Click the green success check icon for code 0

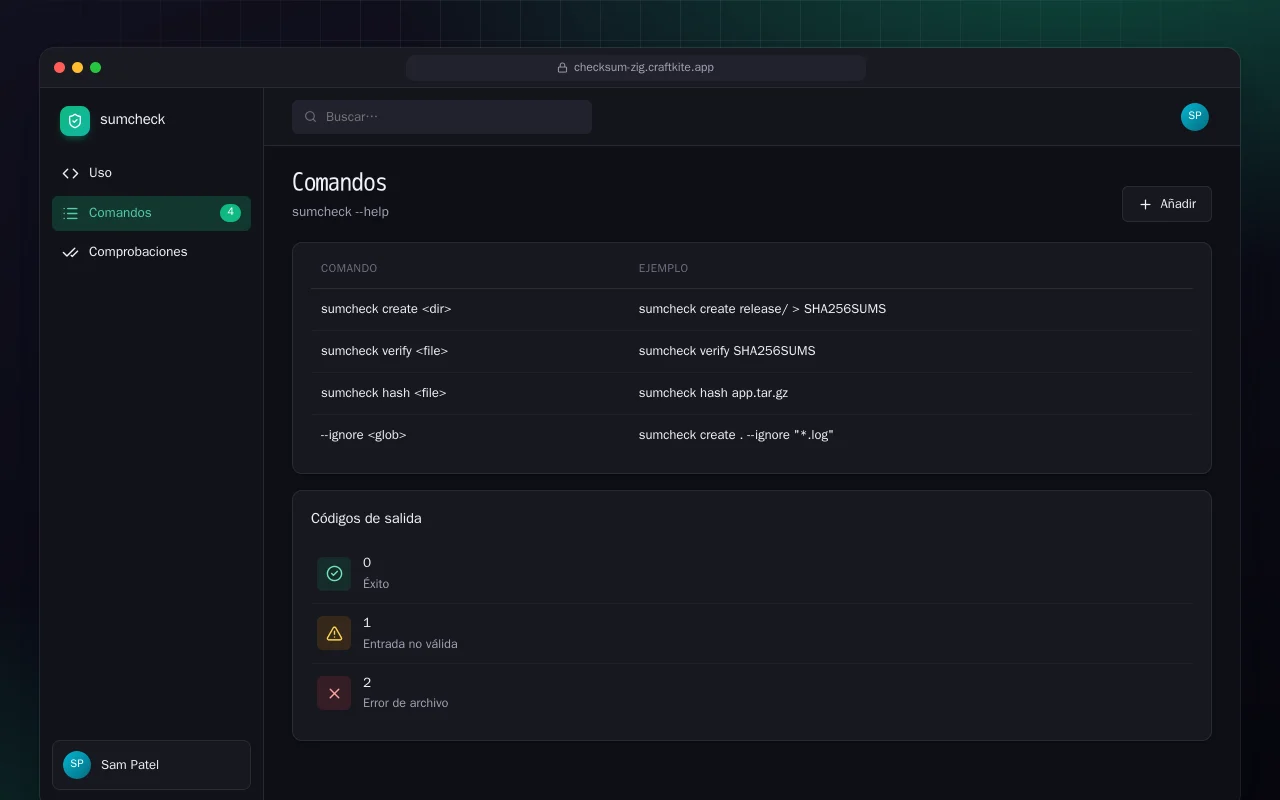(x=334, y=574)
